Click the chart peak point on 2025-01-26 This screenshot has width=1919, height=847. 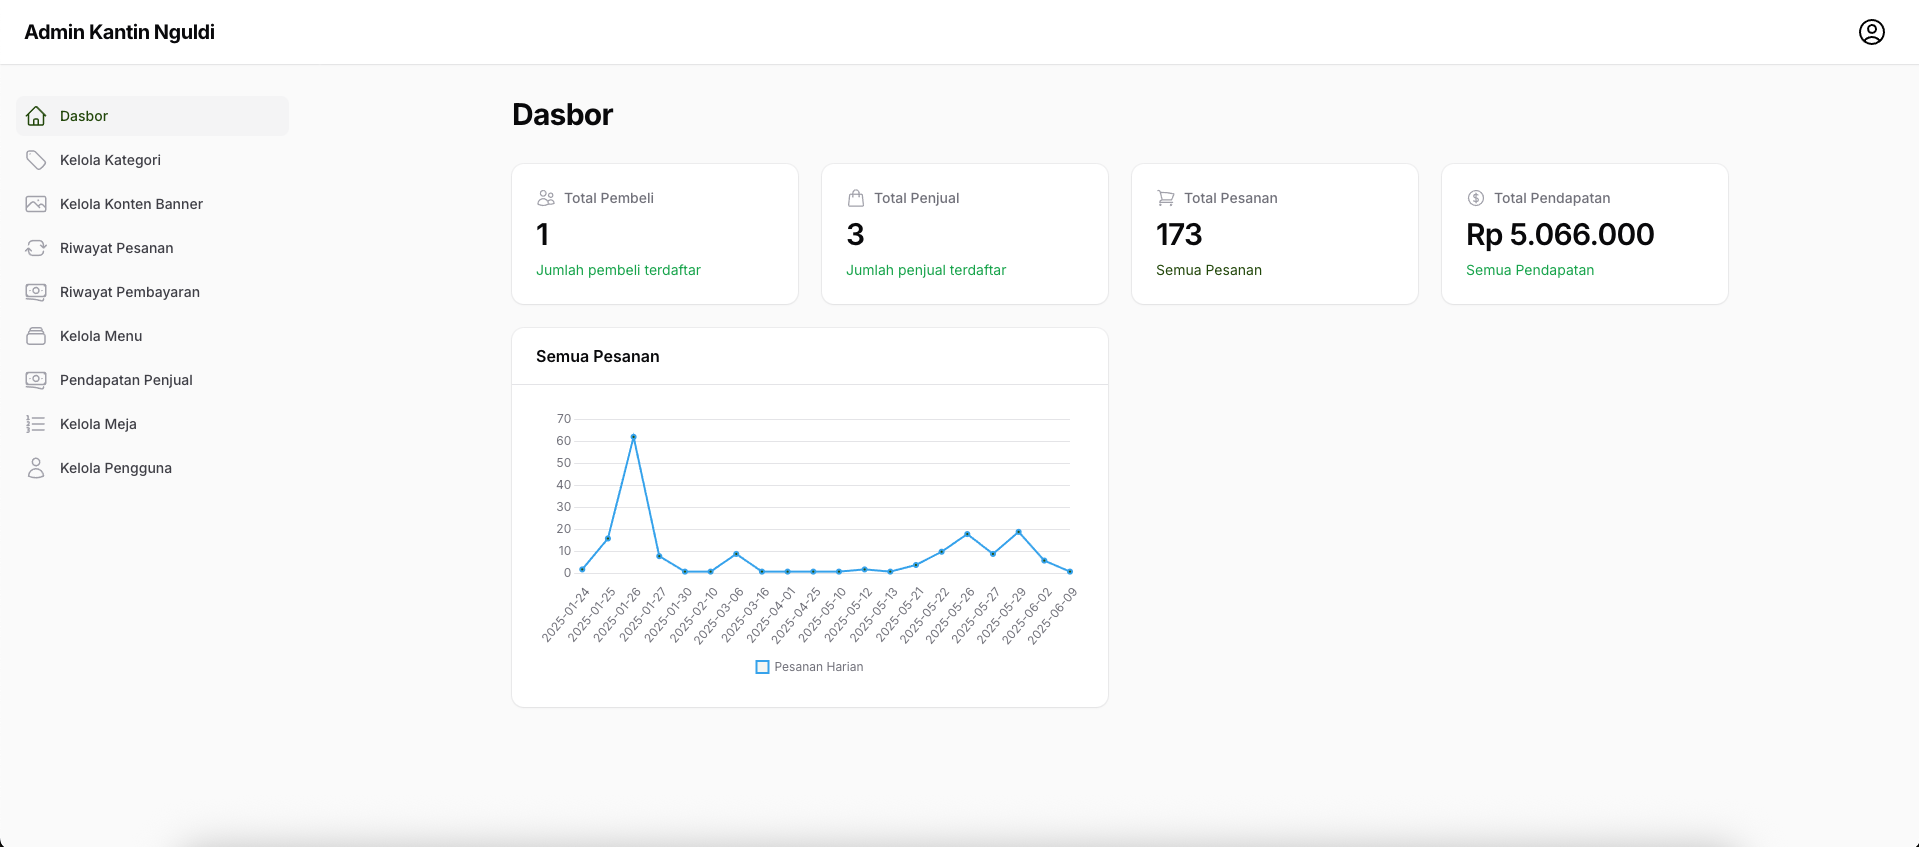[633, 437]
